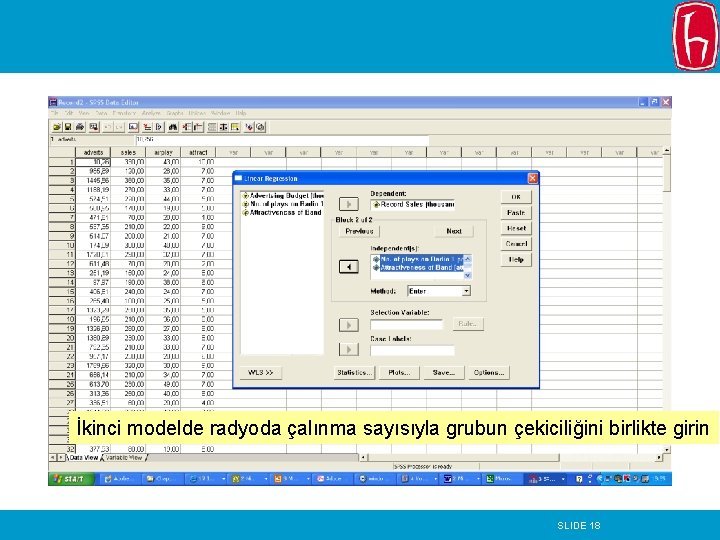Click the Variables toolbar icon
The height and width of the screenshot is (540, 720).
(x=159, y=127)
